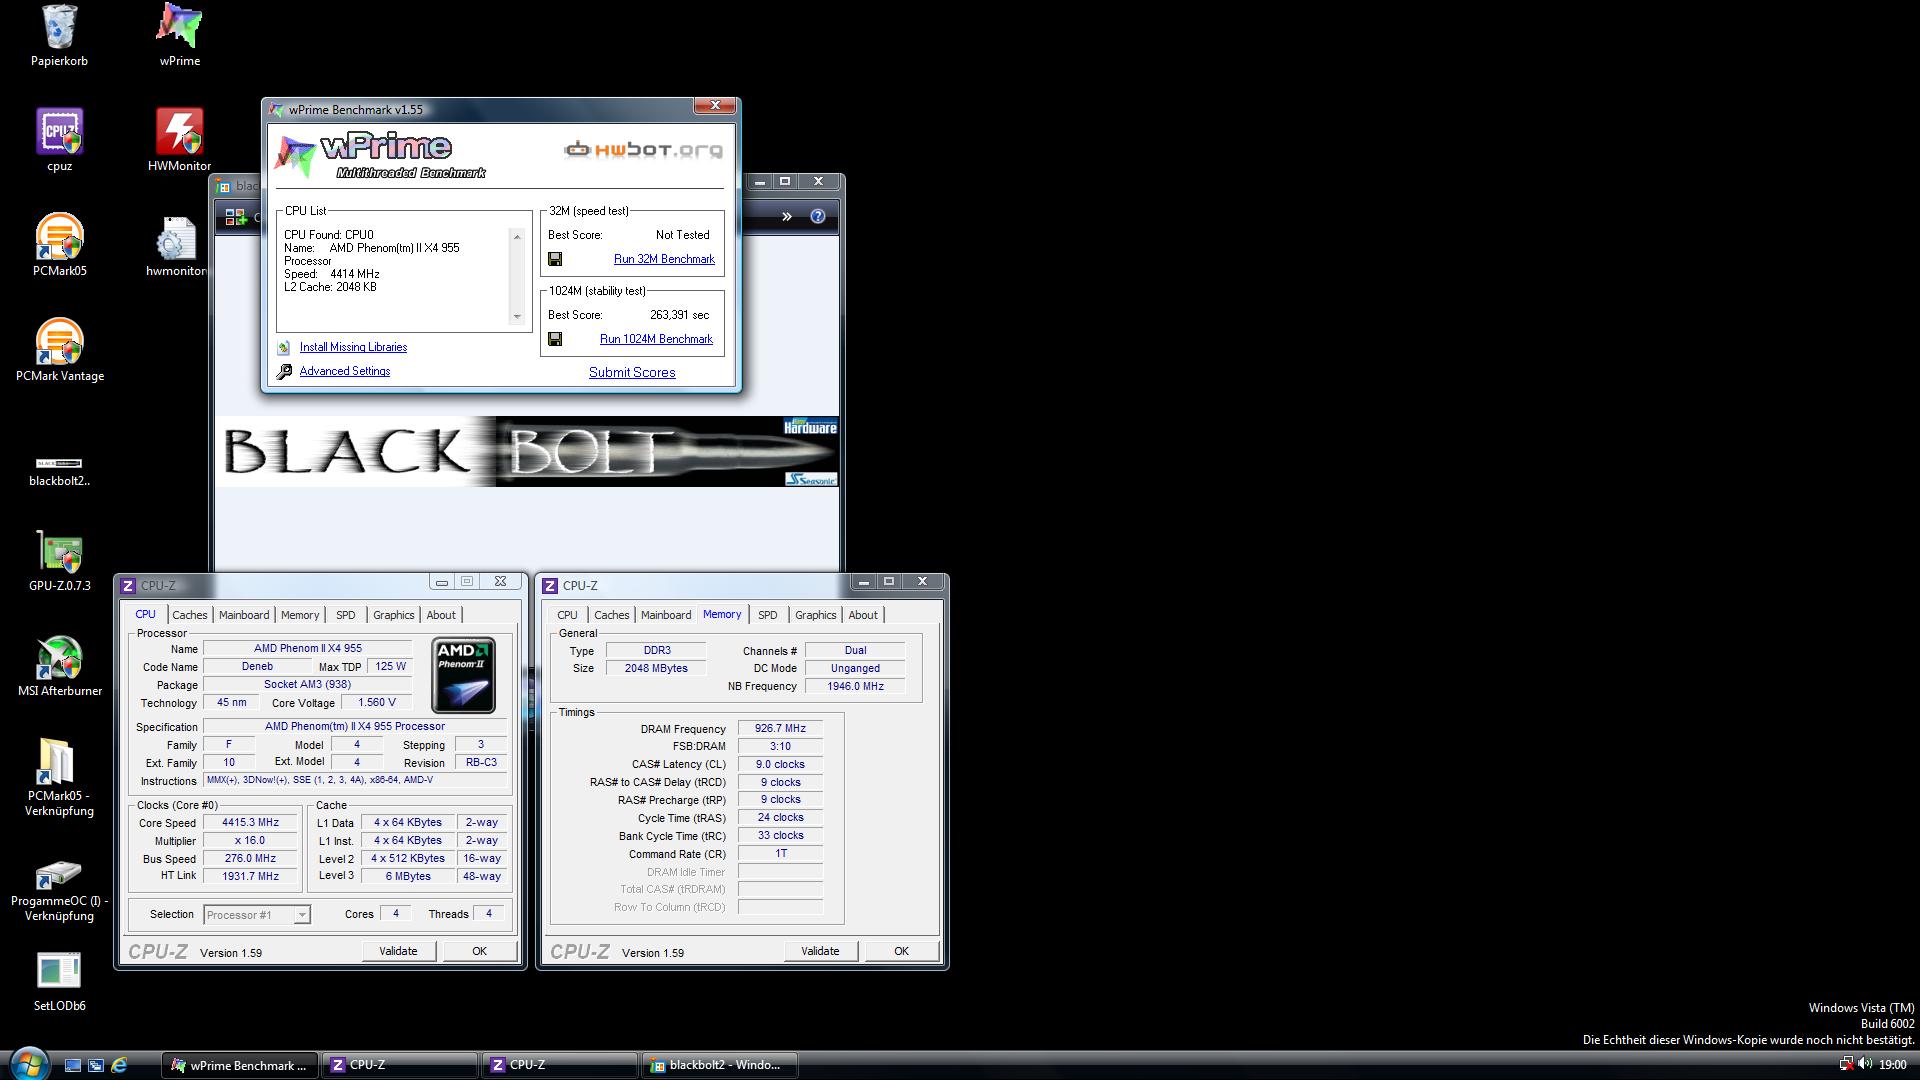Screen dimensions: 1920x1080
Task: Click the BLACK BOLT banner image
Action: click(x=528, y=452)
